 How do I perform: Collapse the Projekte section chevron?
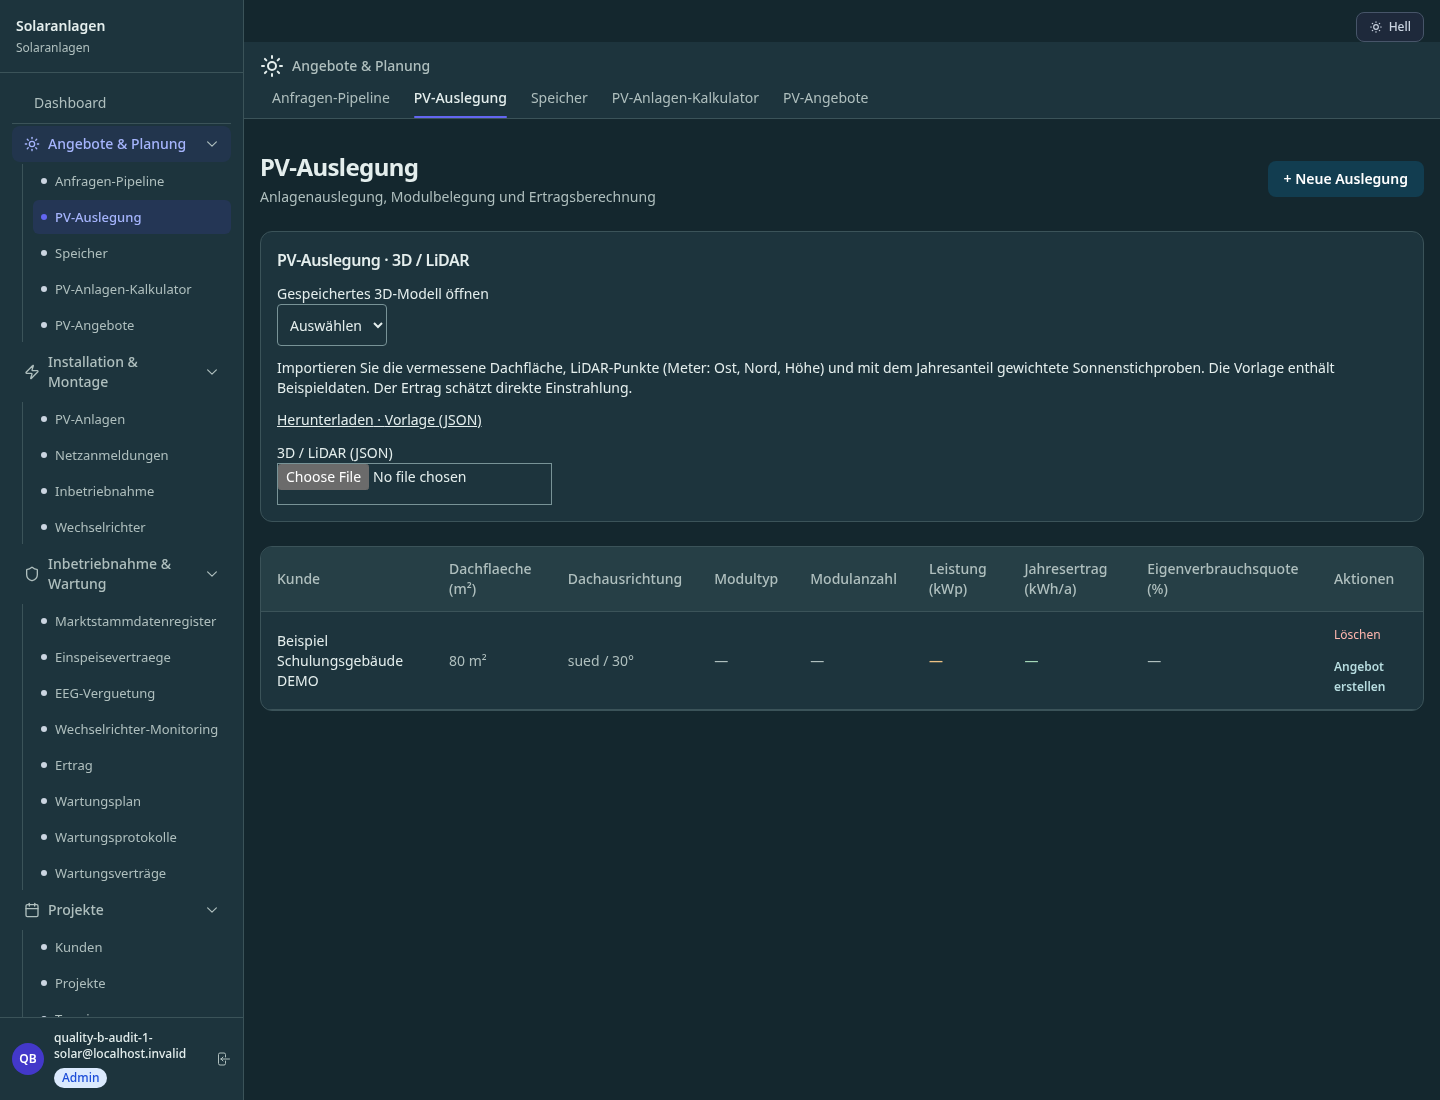click(212, 910)
